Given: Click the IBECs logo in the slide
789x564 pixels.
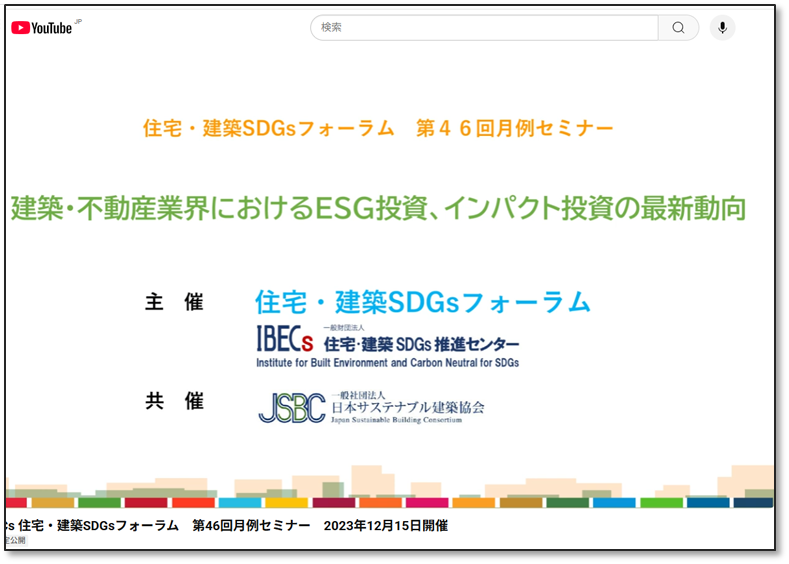Looking at the screenshot, I should (x=285, y=340).
